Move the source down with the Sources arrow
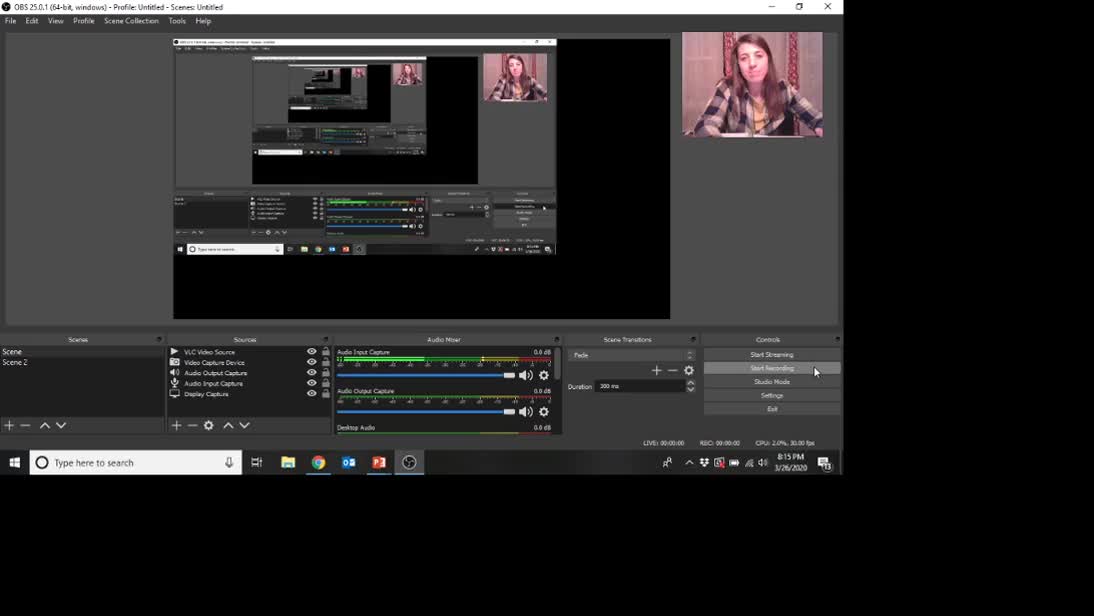Viewport: 1094px width, 616px height. [244, 425]
